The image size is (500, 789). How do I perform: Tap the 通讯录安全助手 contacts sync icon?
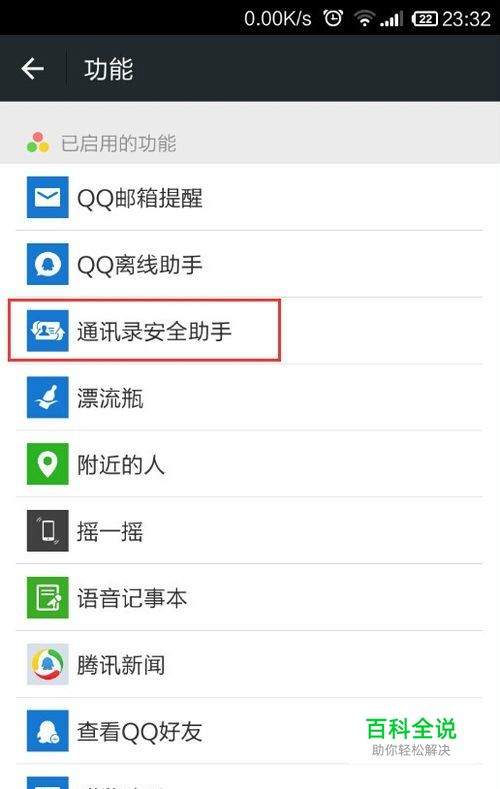47,331
